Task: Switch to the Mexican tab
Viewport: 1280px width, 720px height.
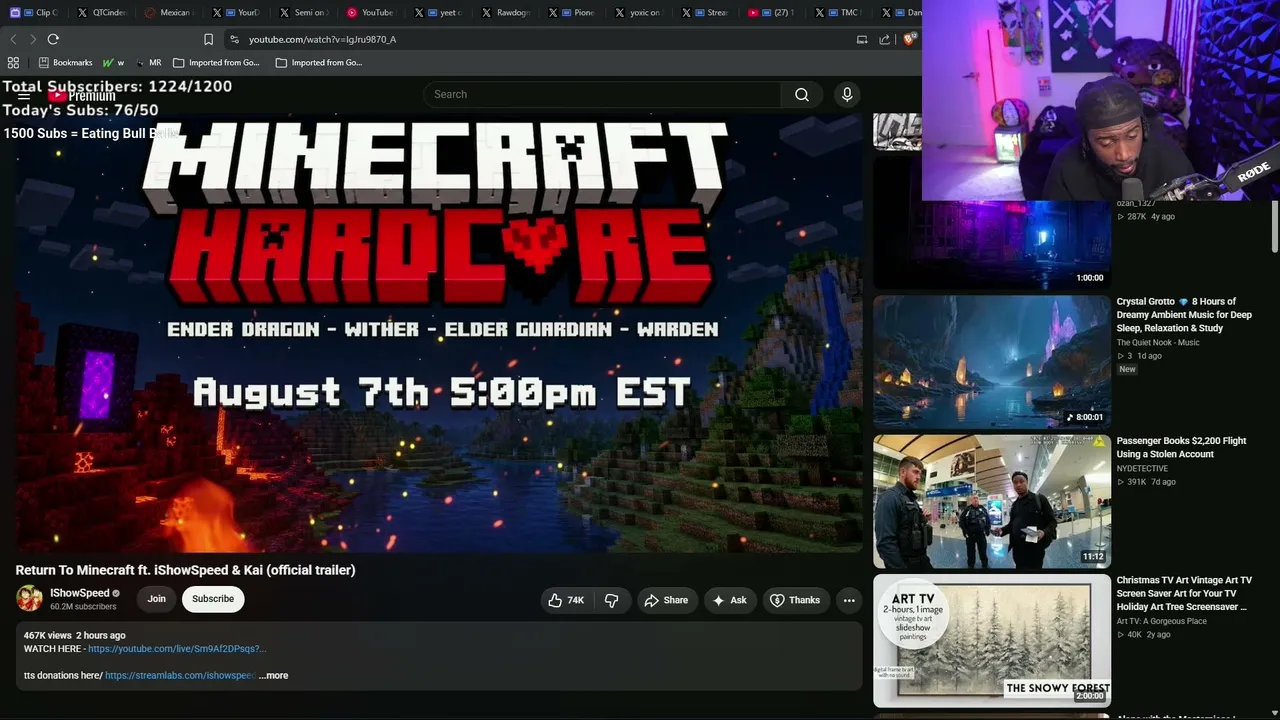Action: 168,13
